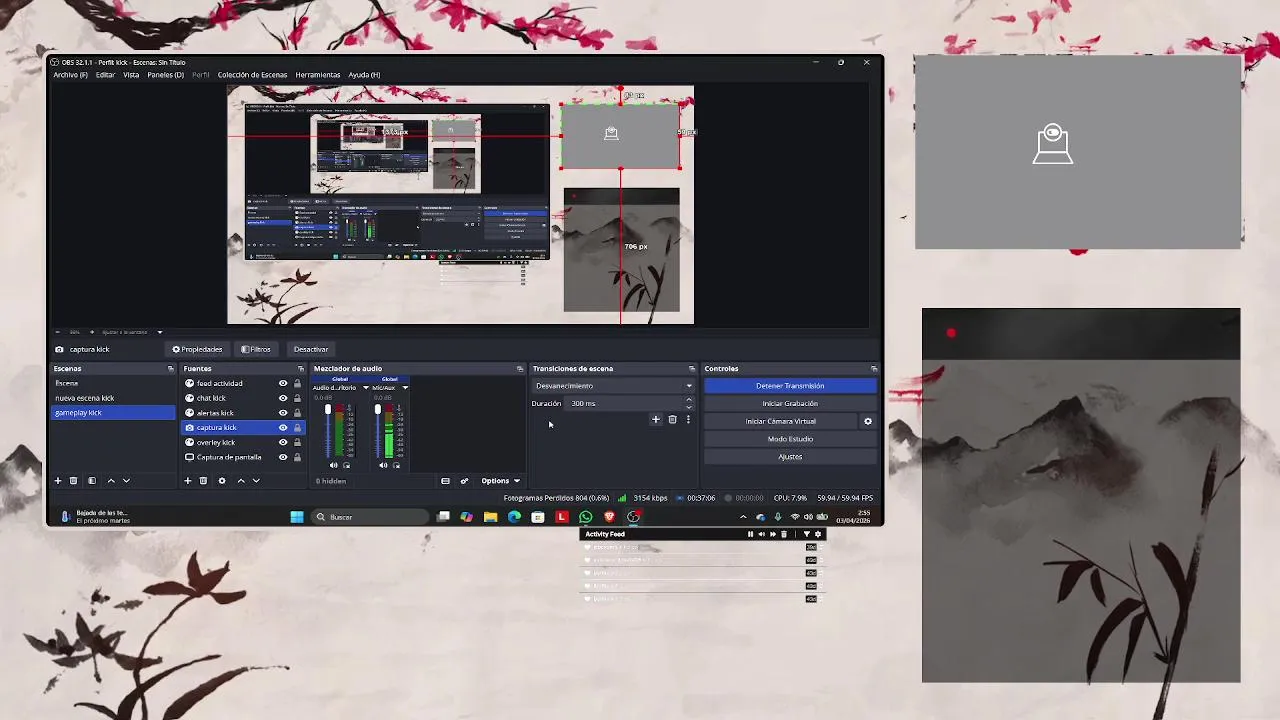The height and width of the screenshot is (720, 1280).
Task: Open advanced audio properties gears icon
Action: click(x=464, y=481)
